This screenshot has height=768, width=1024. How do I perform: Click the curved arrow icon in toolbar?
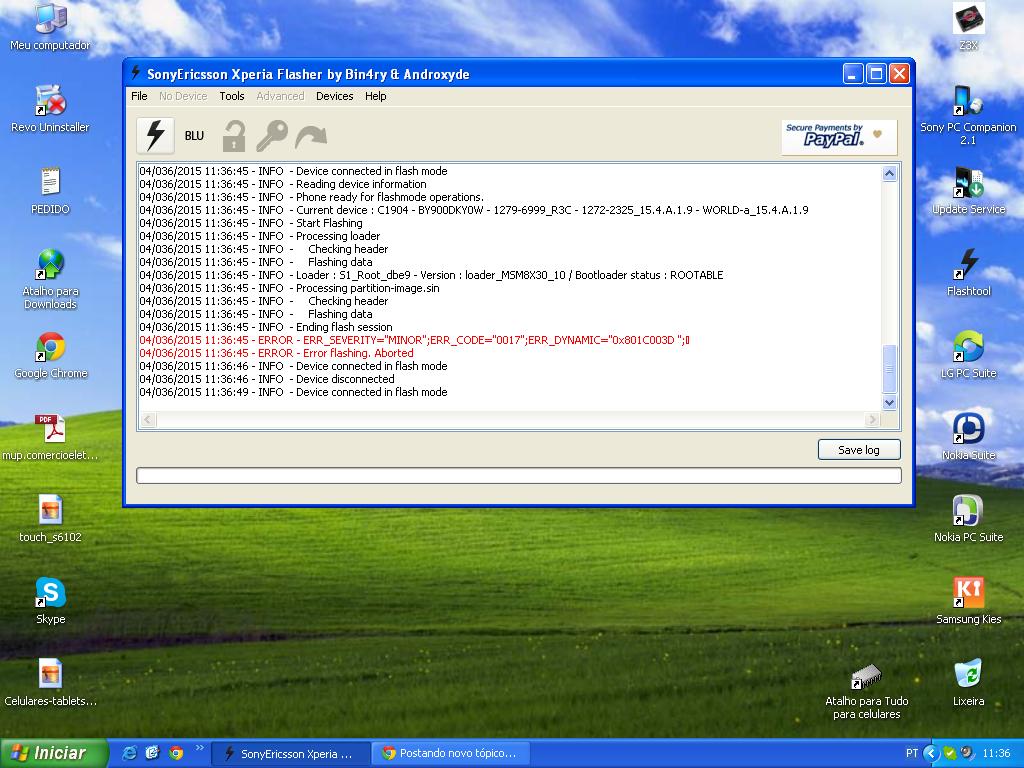(x=311, y=136)
